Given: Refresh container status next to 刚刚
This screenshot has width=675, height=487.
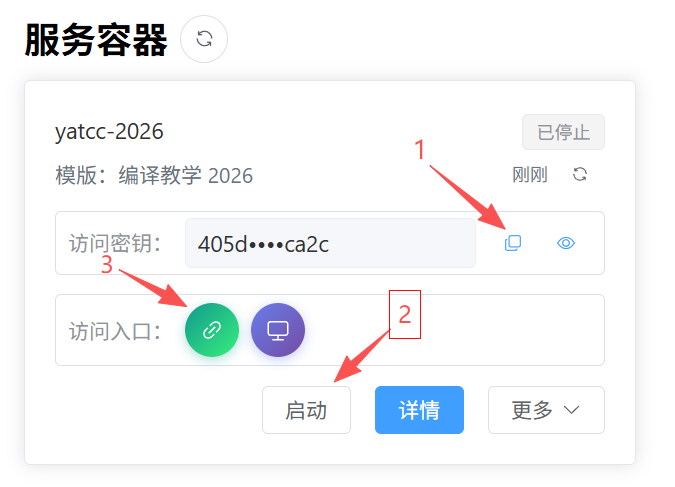Looking at the screenshot, I should pyautogui.click(x=580, y=175).
